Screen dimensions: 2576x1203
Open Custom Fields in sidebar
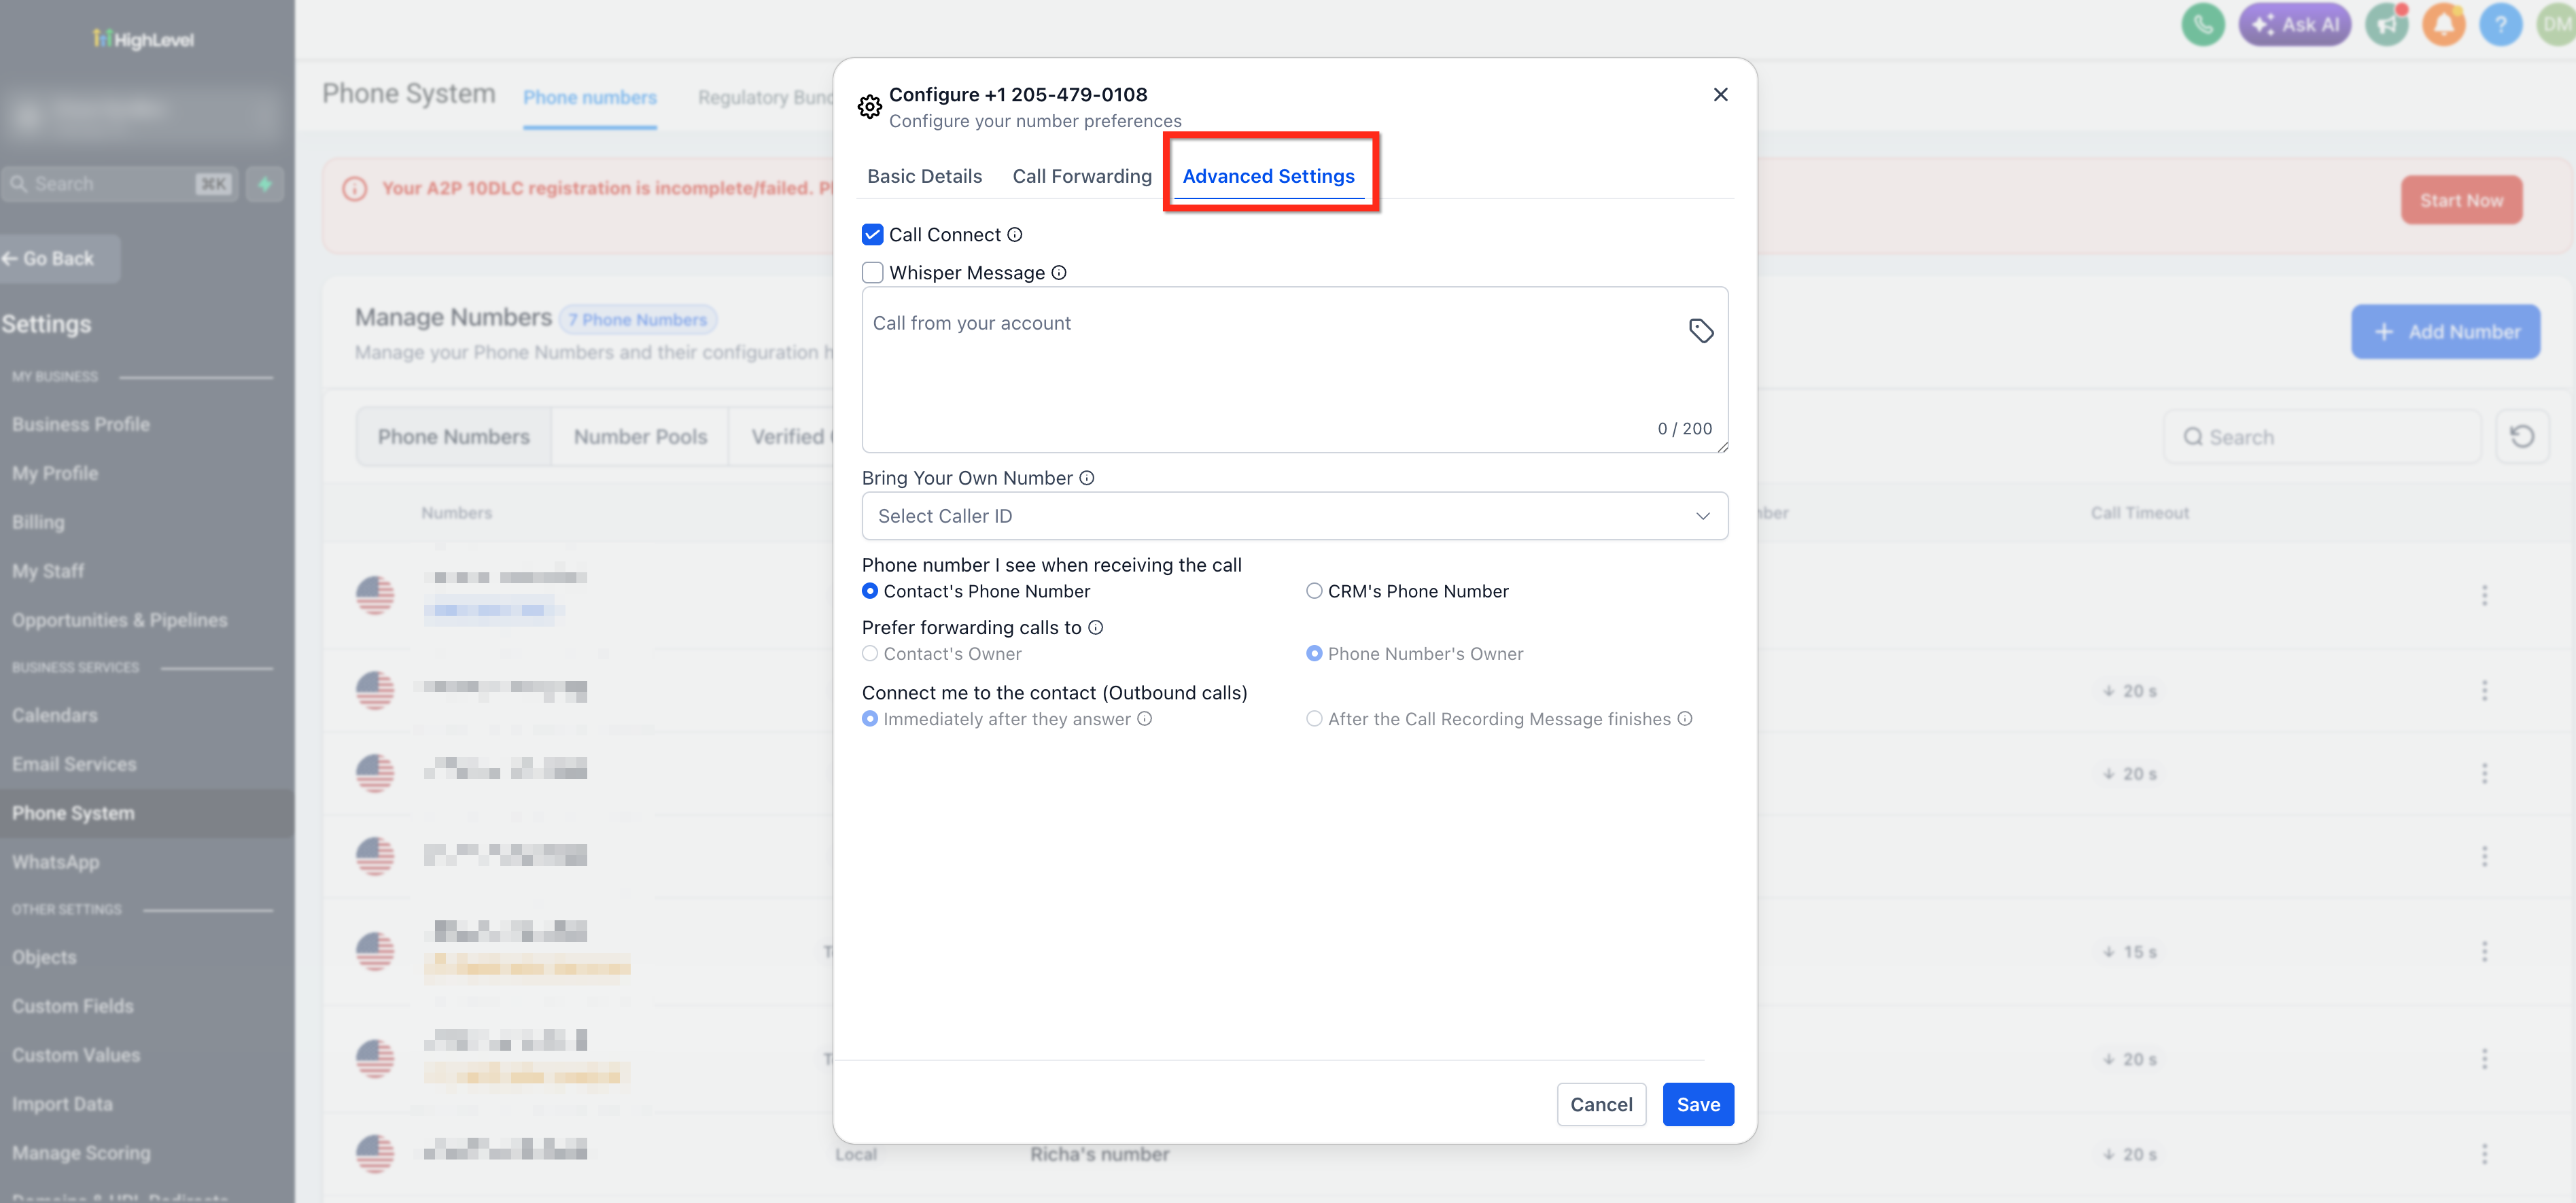click(73, 1007)
